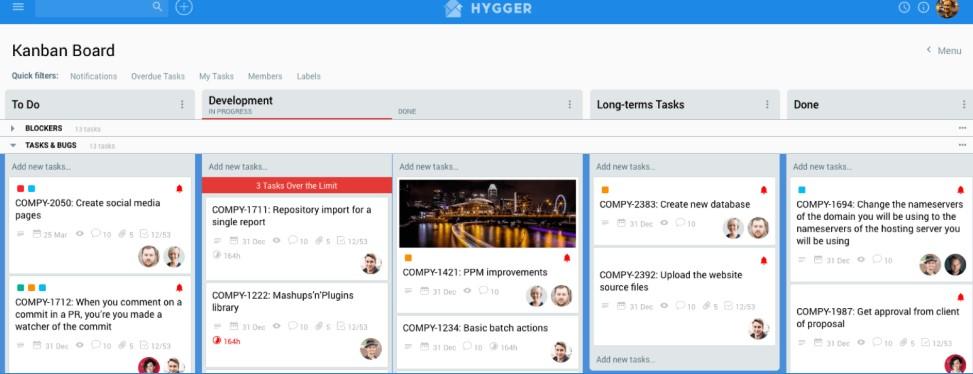The height and width of the screenshot is (374, 973).
Task: Click Add new tasks in Long-terms Tasks
Action: coord(626,167)
